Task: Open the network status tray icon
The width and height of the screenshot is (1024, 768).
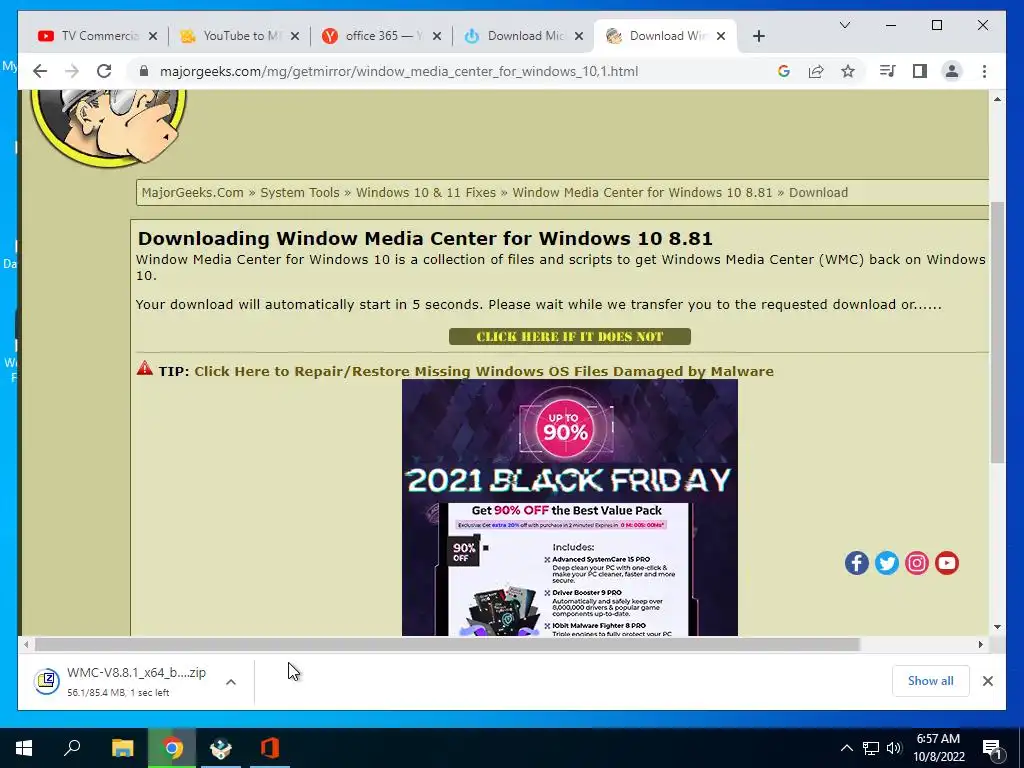Action: (871, 748)
